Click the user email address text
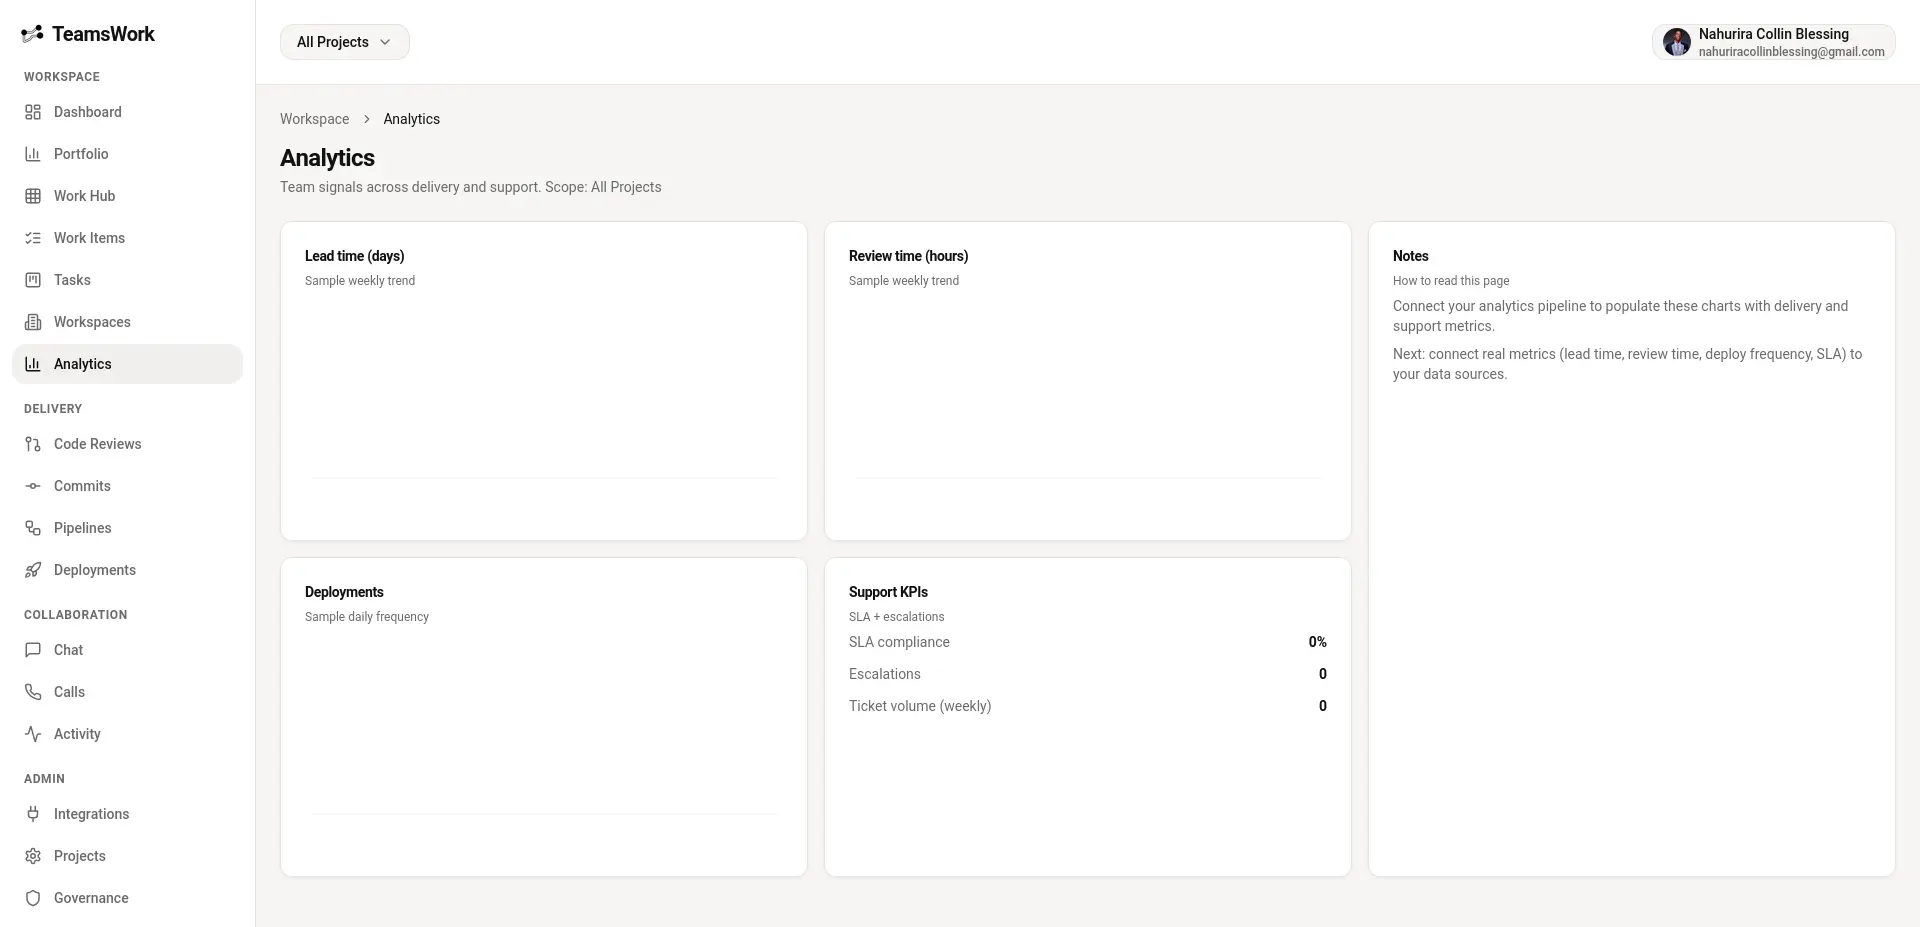 point(1791,52)
